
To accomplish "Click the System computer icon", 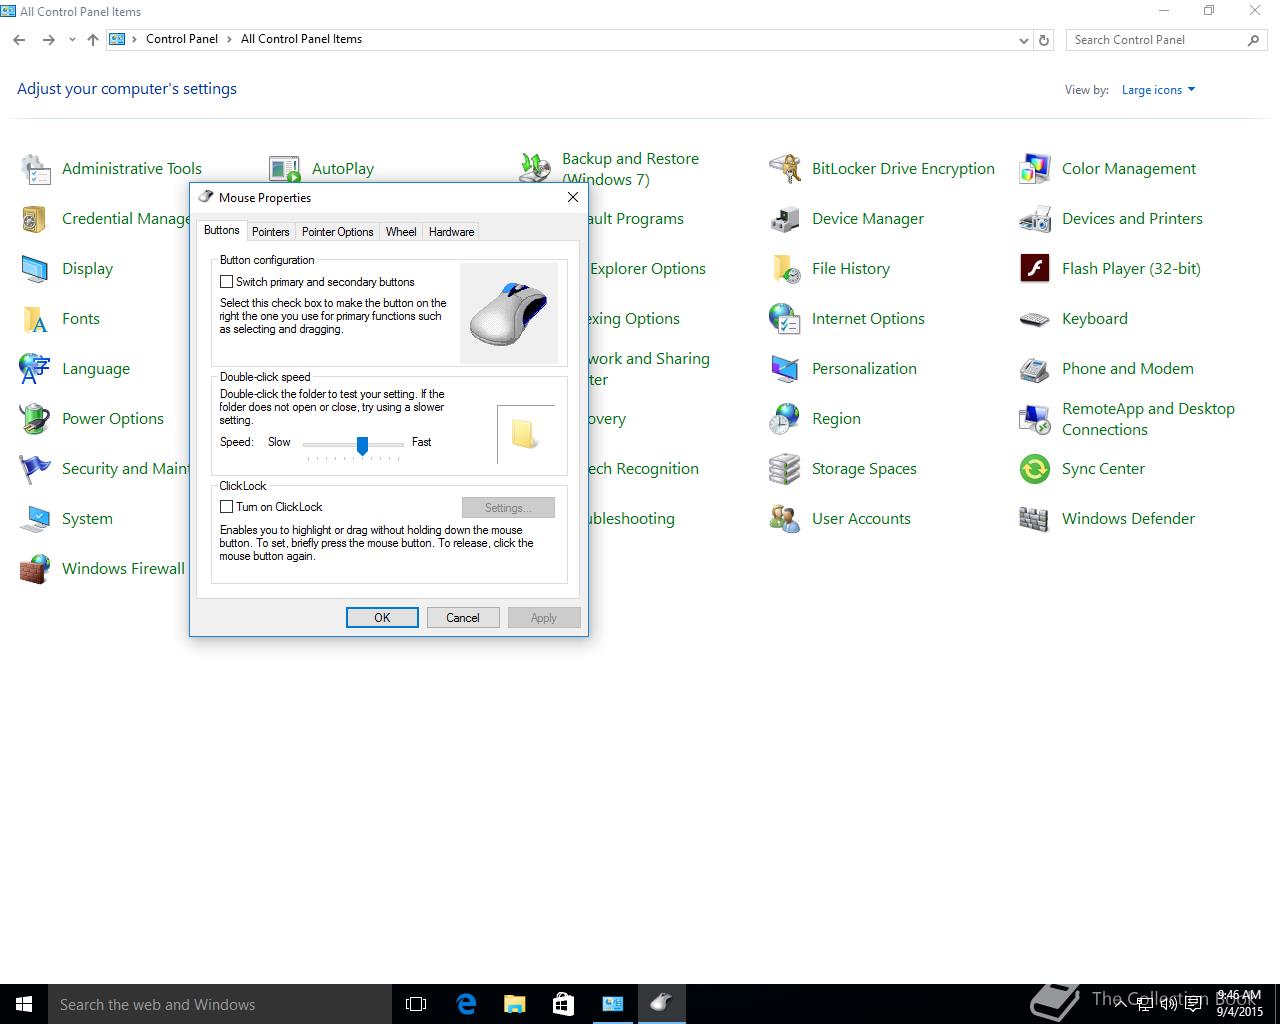I will [x=35, y=519].
